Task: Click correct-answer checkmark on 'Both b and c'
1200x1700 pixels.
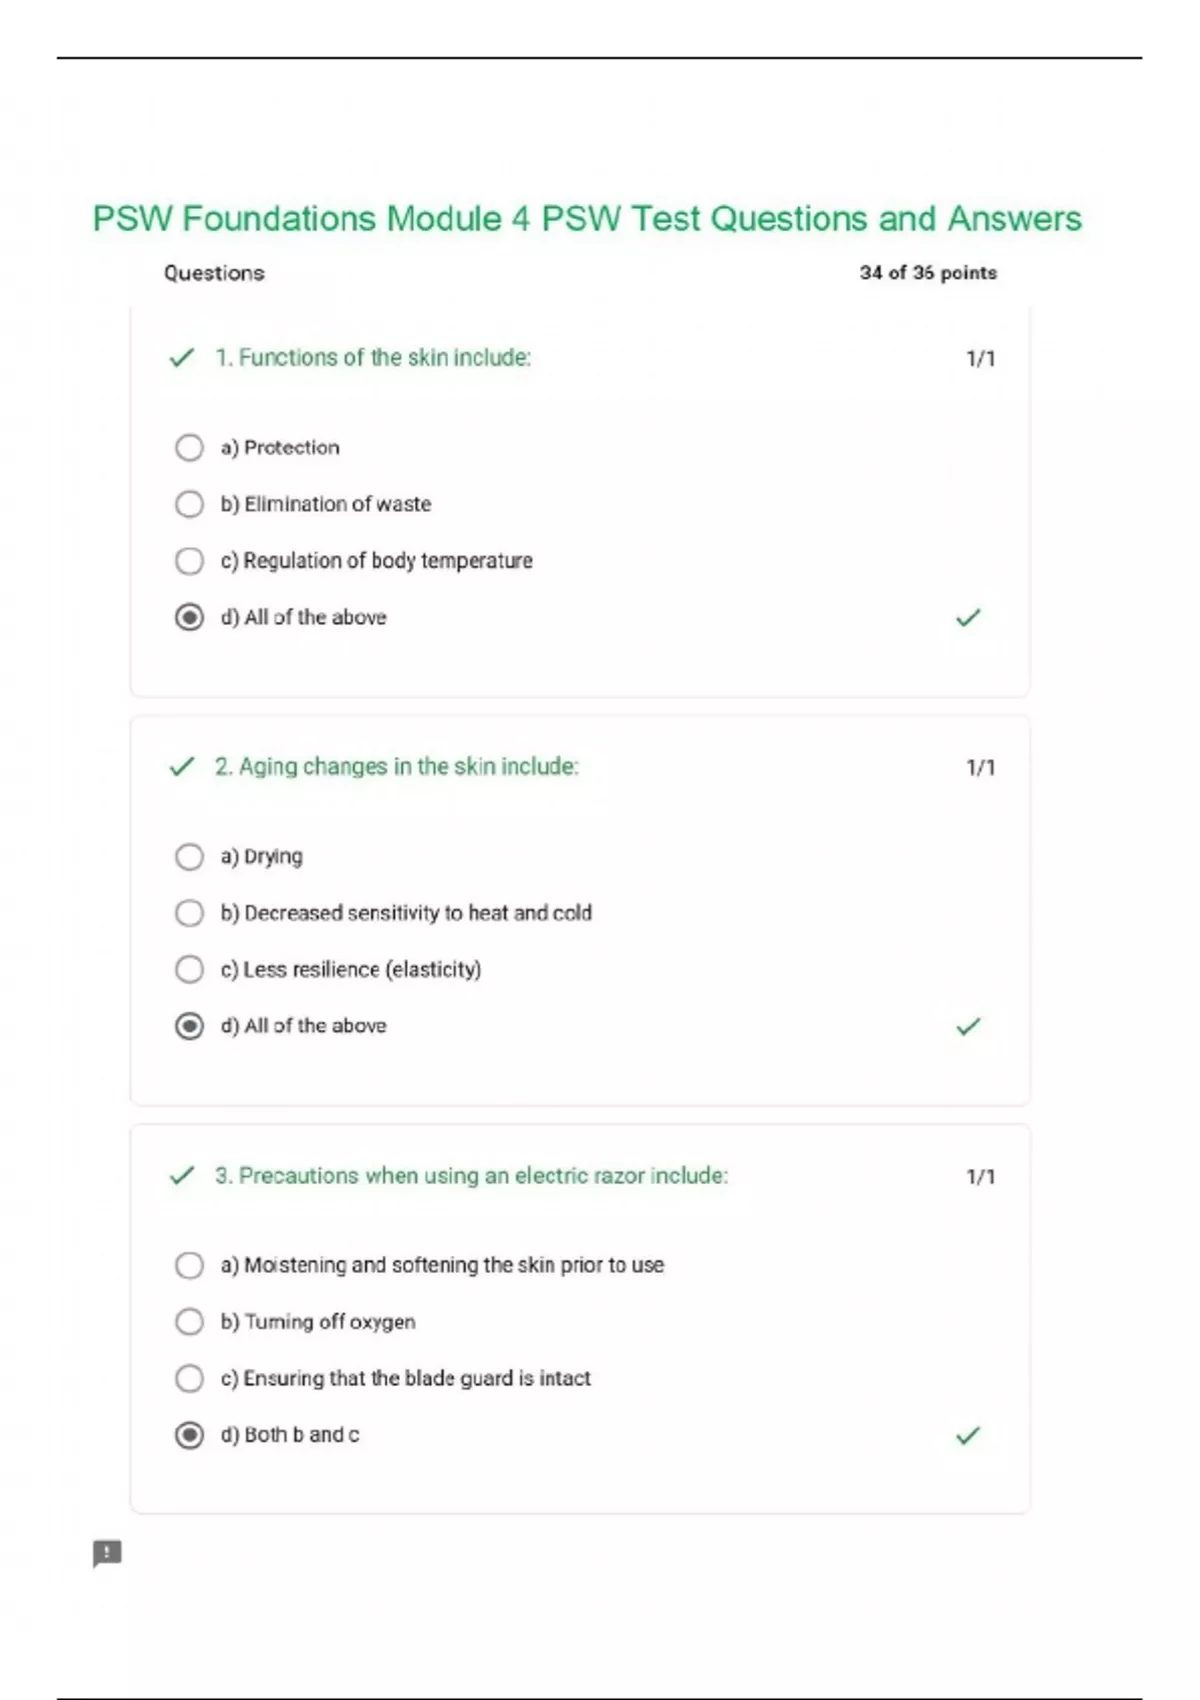Action: (968, 1436)
